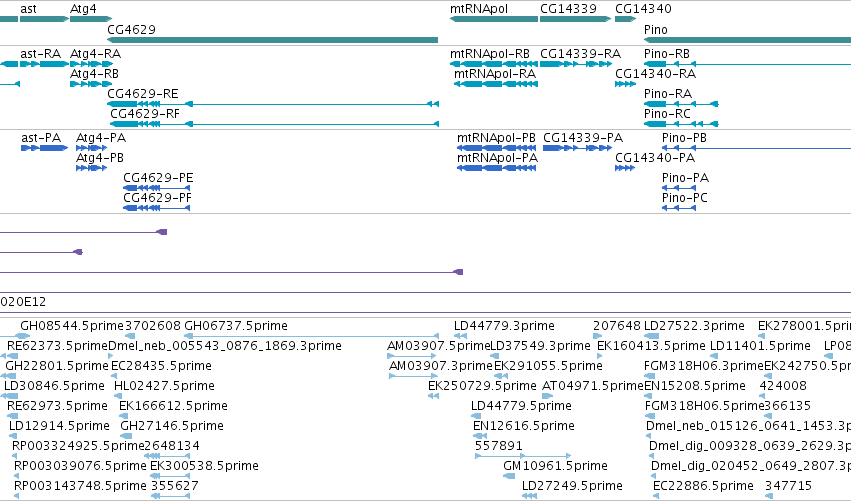
Task: Select the EK250729.5prime EST
Action: coord(482,386)
